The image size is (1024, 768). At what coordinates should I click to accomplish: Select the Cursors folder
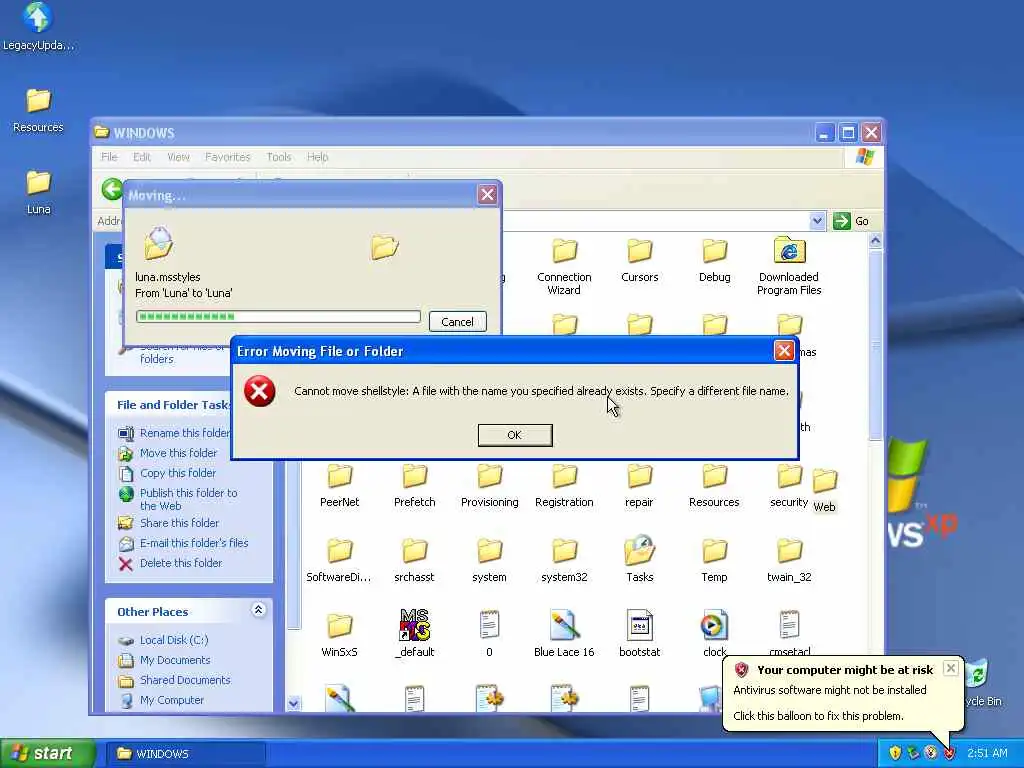pyautogui.click(x=639, y=261)
